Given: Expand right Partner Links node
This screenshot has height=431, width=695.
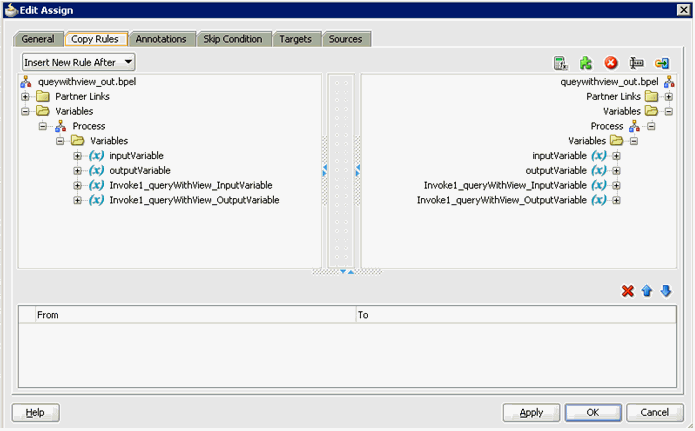Looking at the screenshot, I should pyautogui.click(x=669, y=97).
